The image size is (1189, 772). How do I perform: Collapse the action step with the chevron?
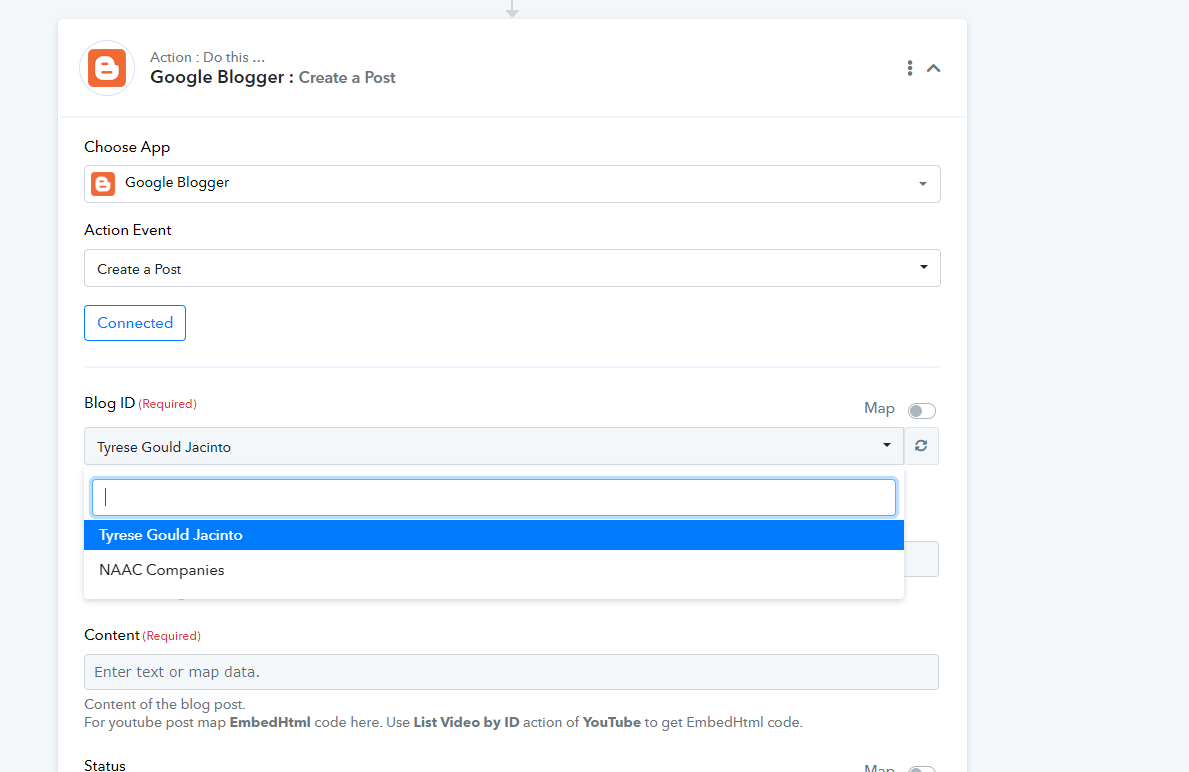click(x=933, y=68)
